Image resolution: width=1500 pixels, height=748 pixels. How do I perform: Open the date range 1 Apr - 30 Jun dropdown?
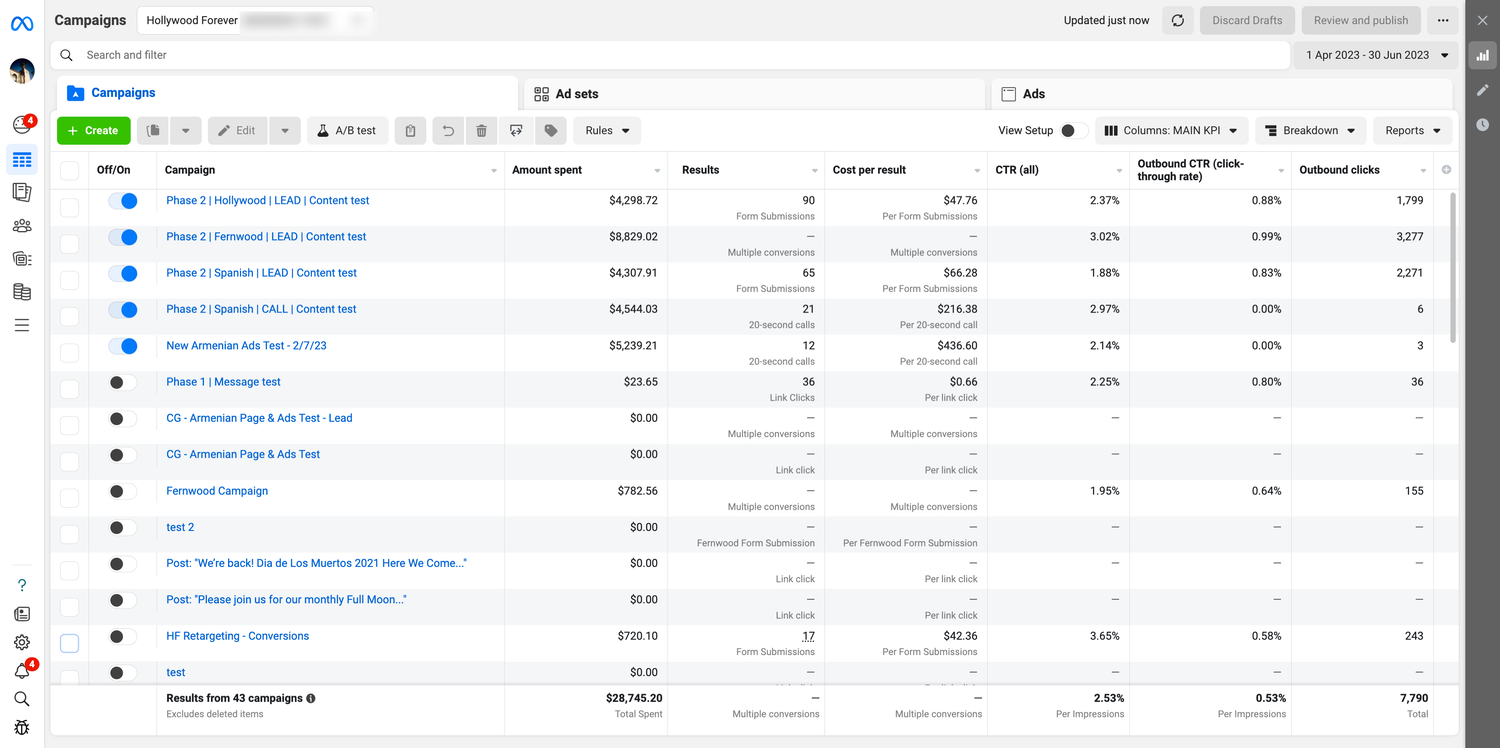tap(1376, 55)
